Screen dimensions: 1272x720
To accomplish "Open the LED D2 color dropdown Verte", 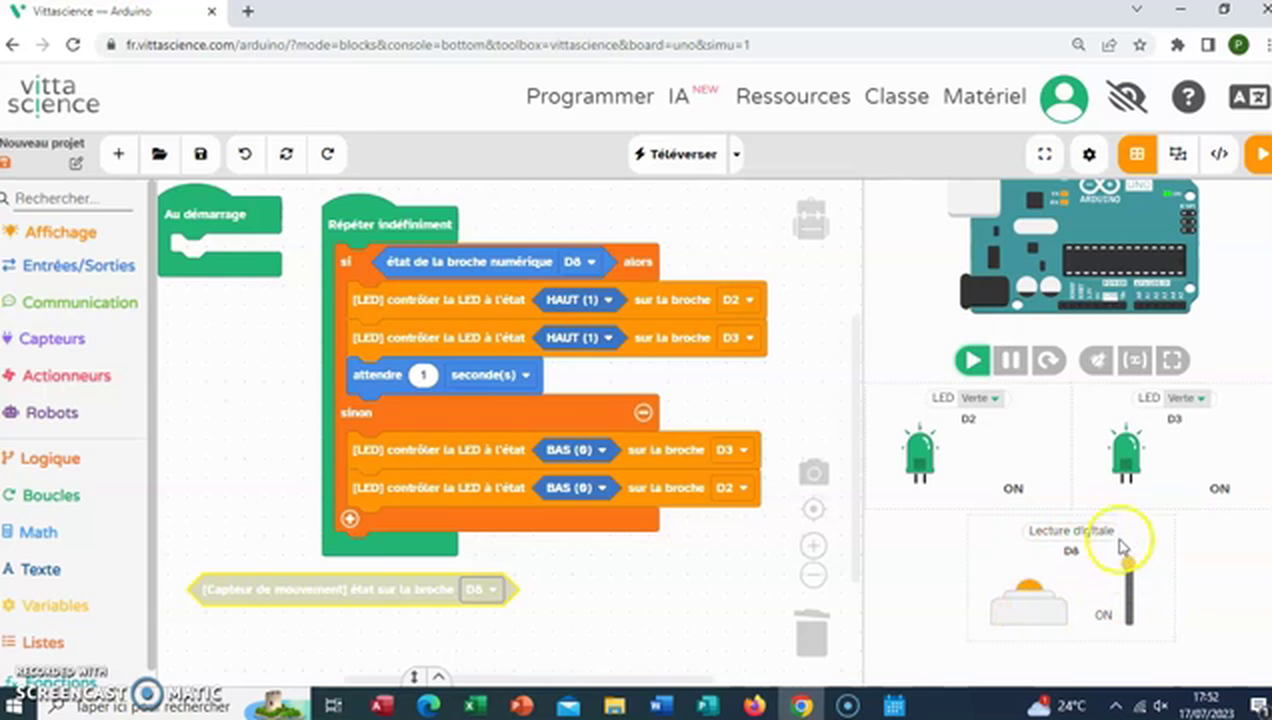I will pos(980,398).
